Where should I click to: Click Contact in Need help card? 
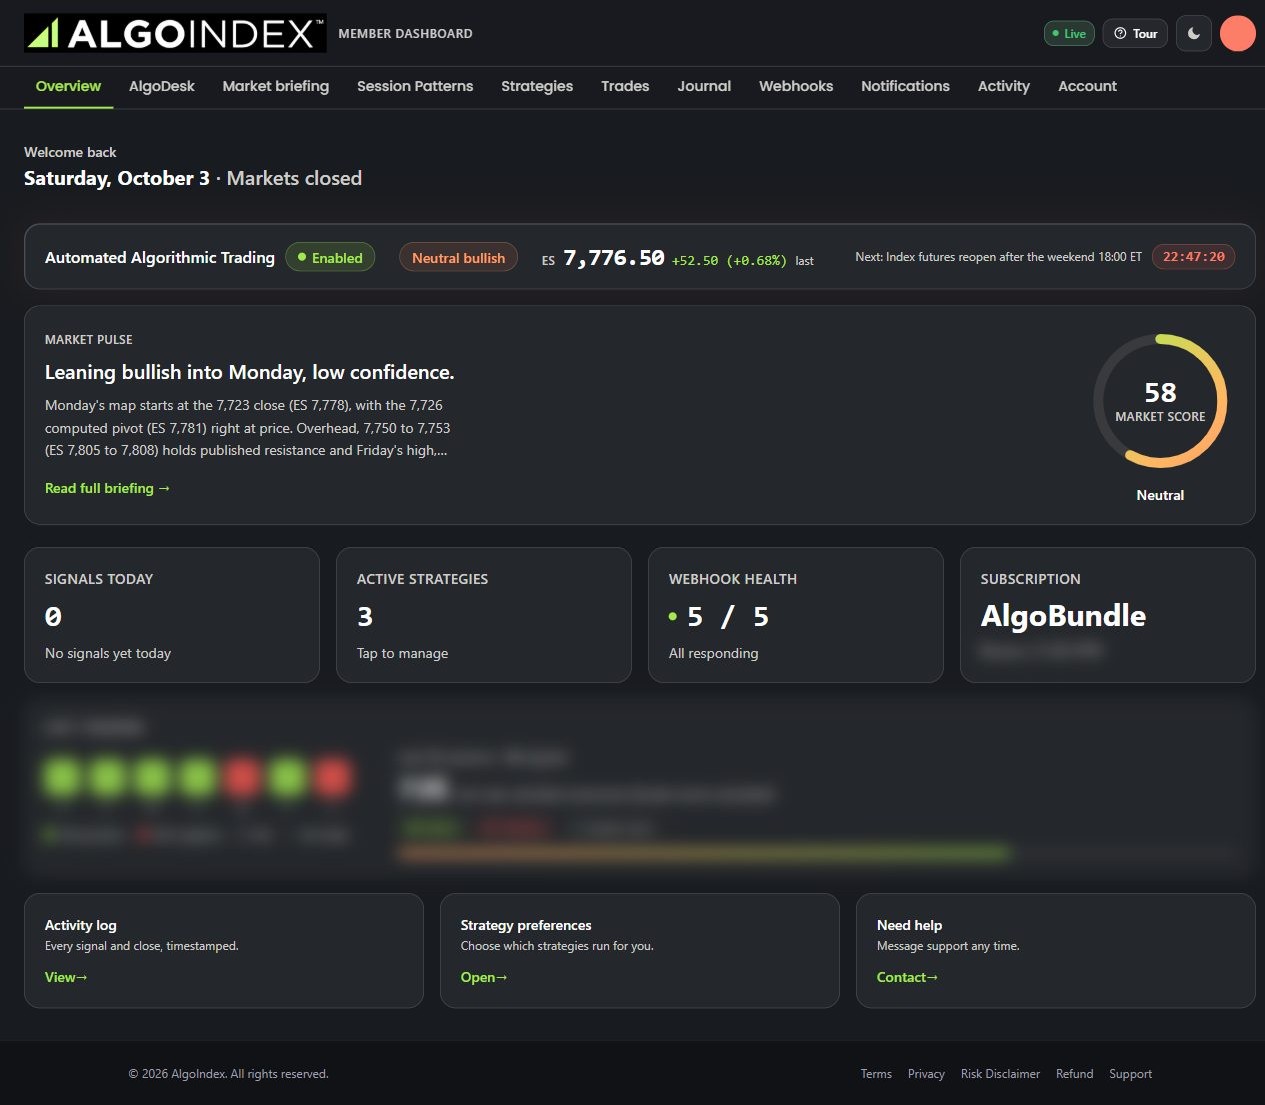click(x=907, y=977)
